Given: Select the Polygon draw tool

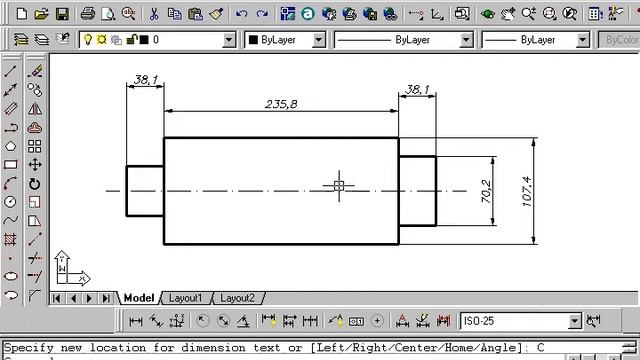Looking at the screenshot, I should pyautogui.click(x=10, y=146).
